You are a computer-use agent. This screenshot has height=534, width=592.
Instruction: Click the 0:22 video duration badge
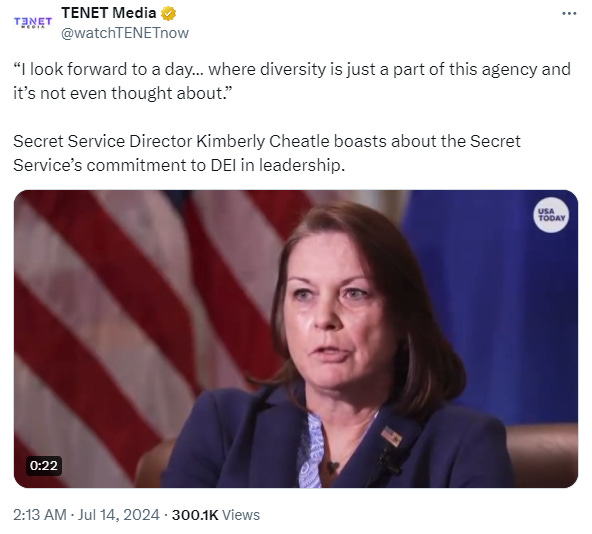(43, 466)
